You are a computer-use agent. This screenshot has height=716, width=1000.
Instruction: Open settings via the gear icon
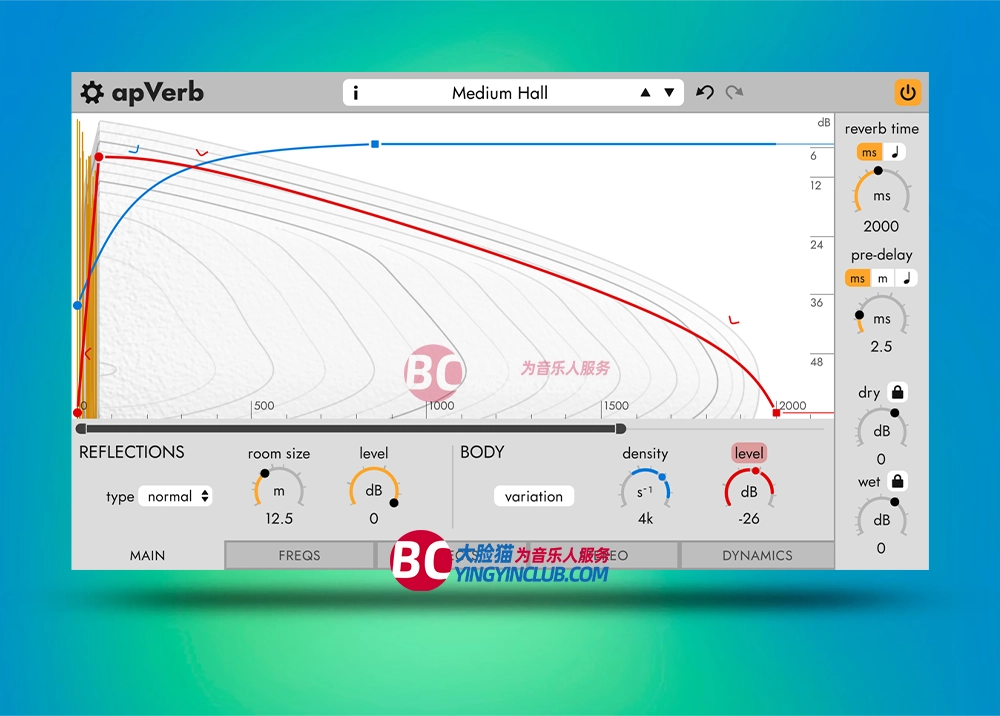coord(92,93)
